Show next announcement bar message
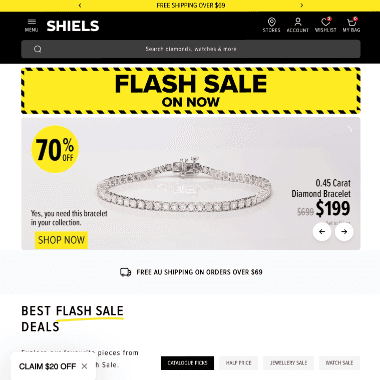The width and height of the screenshot is (380, 380). click(x=302, y=5)
